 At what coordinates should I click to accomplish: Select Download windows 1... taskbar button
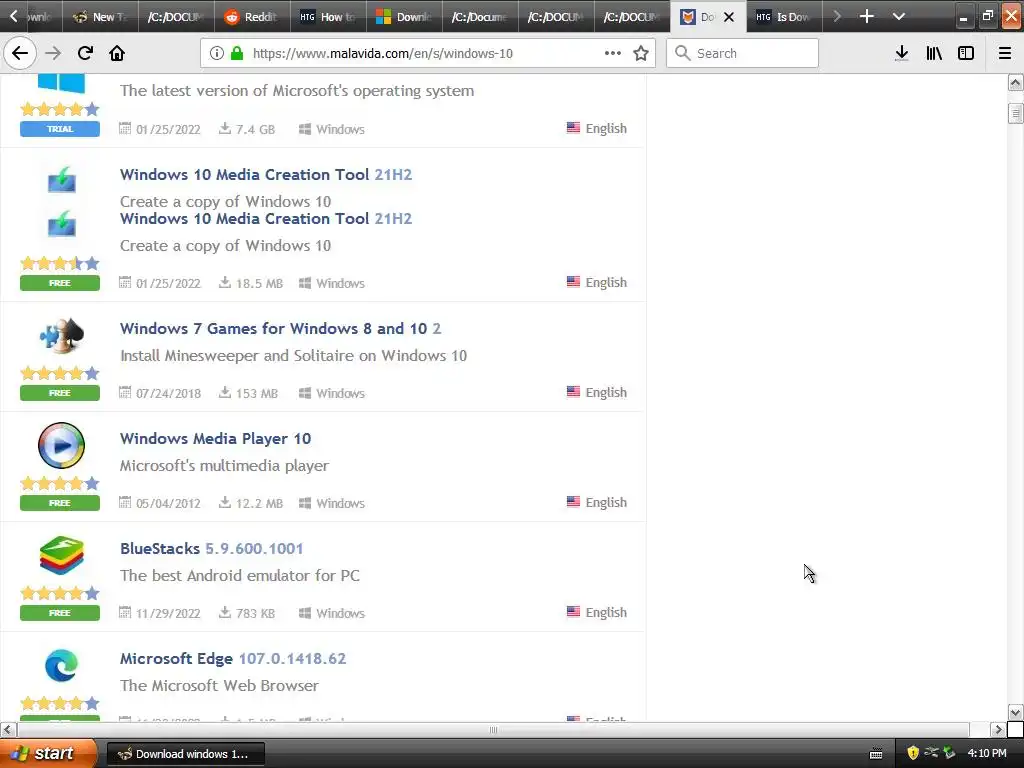point(185,754)
